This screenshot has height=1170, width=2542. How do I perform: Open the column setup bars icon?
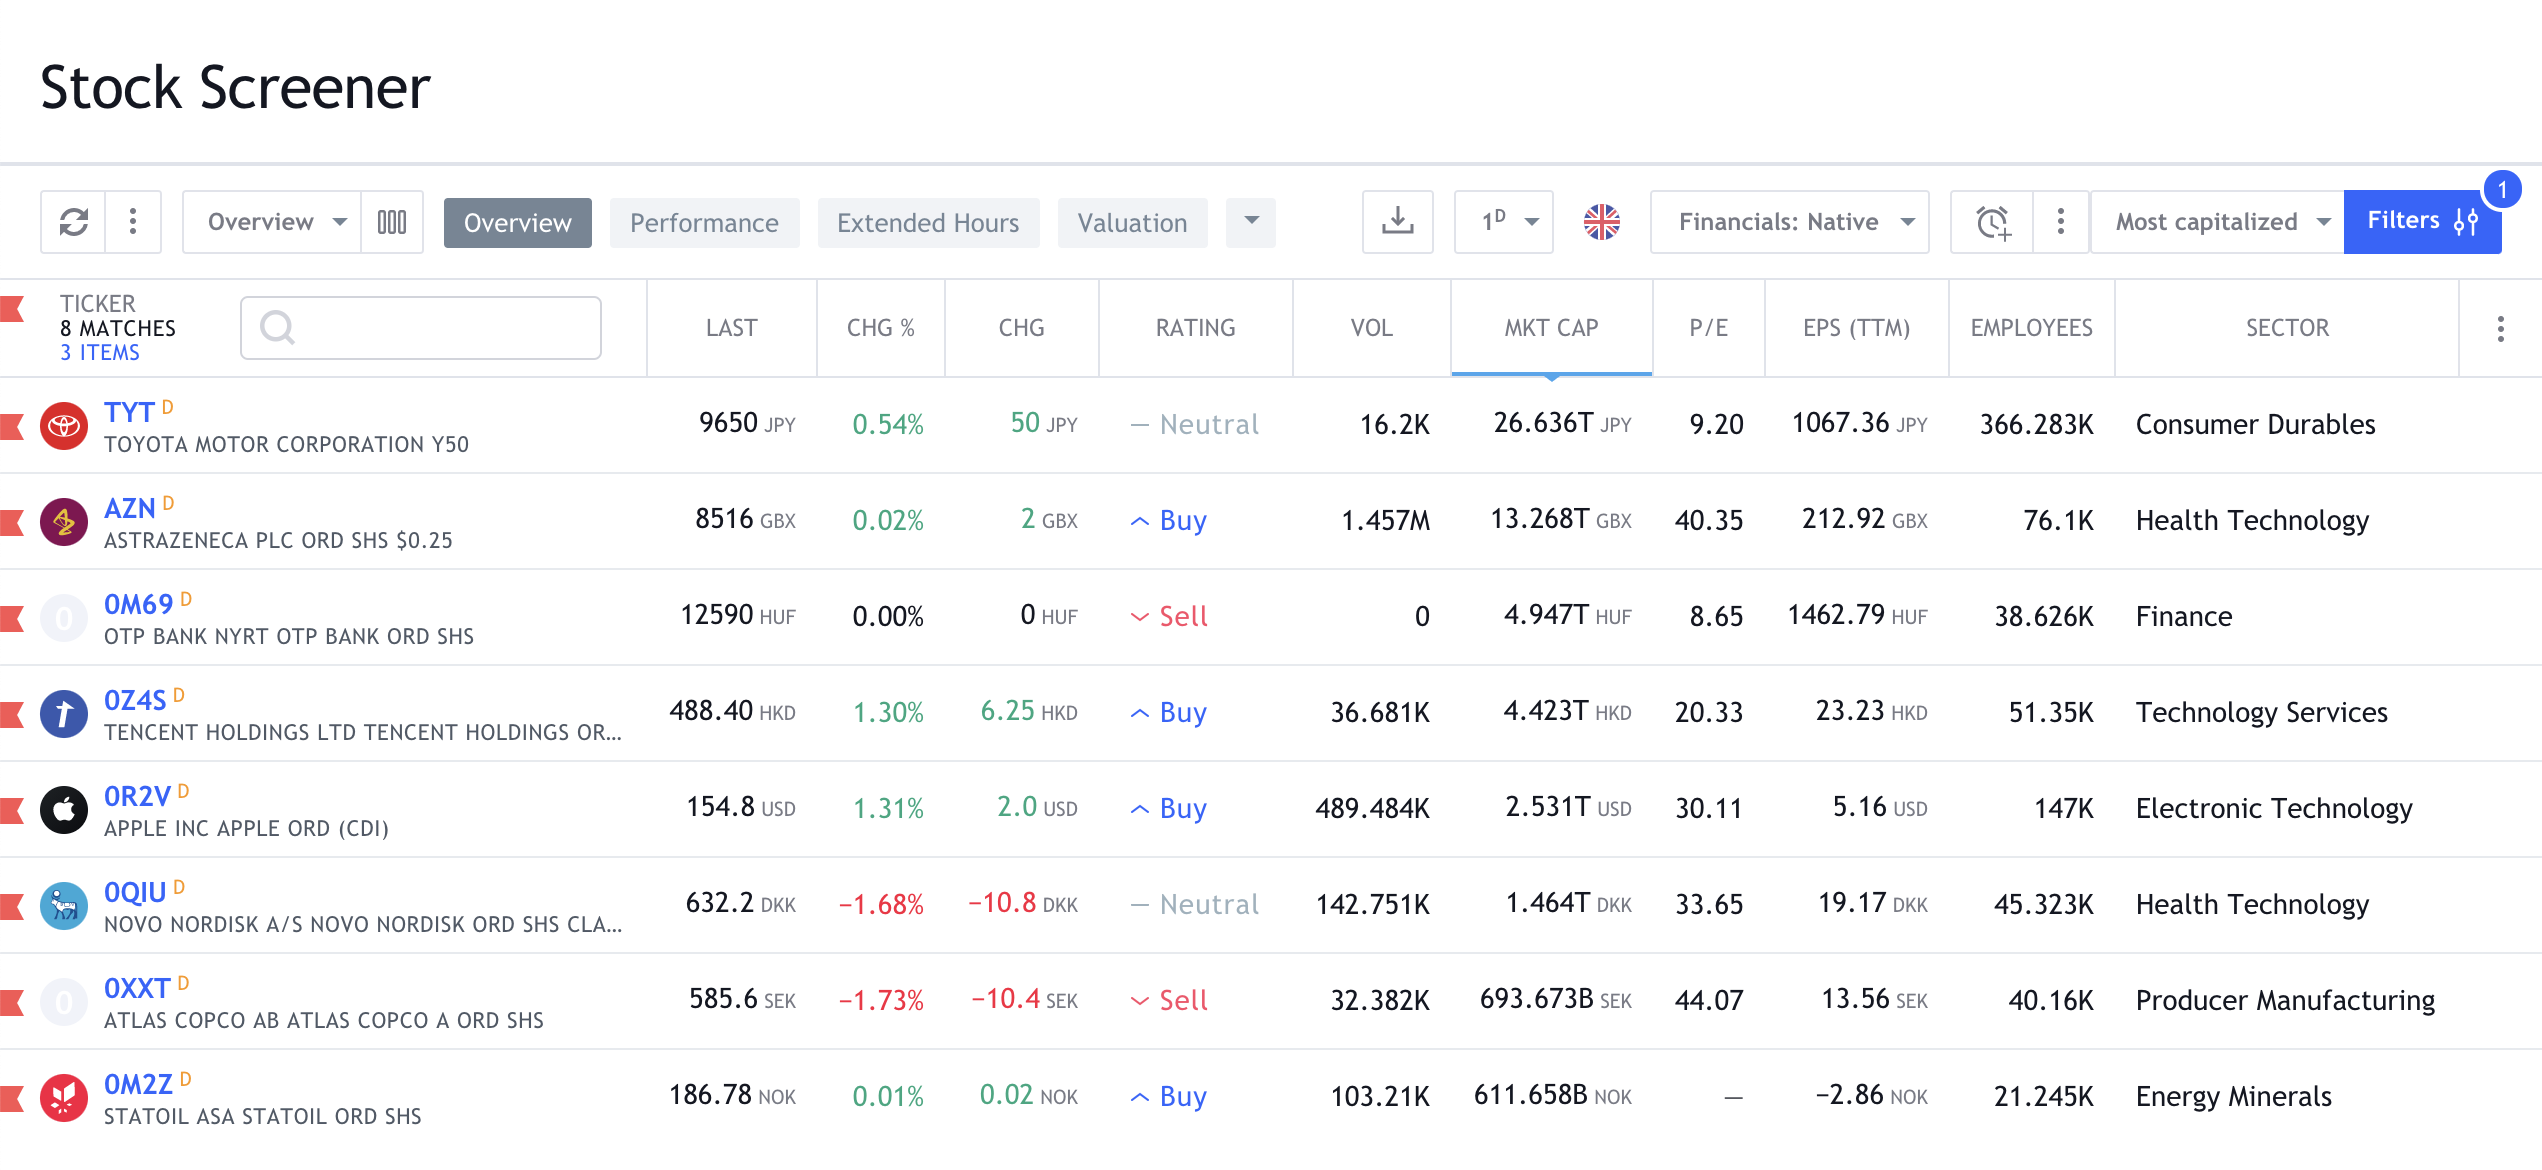click(x=392, y=222)
